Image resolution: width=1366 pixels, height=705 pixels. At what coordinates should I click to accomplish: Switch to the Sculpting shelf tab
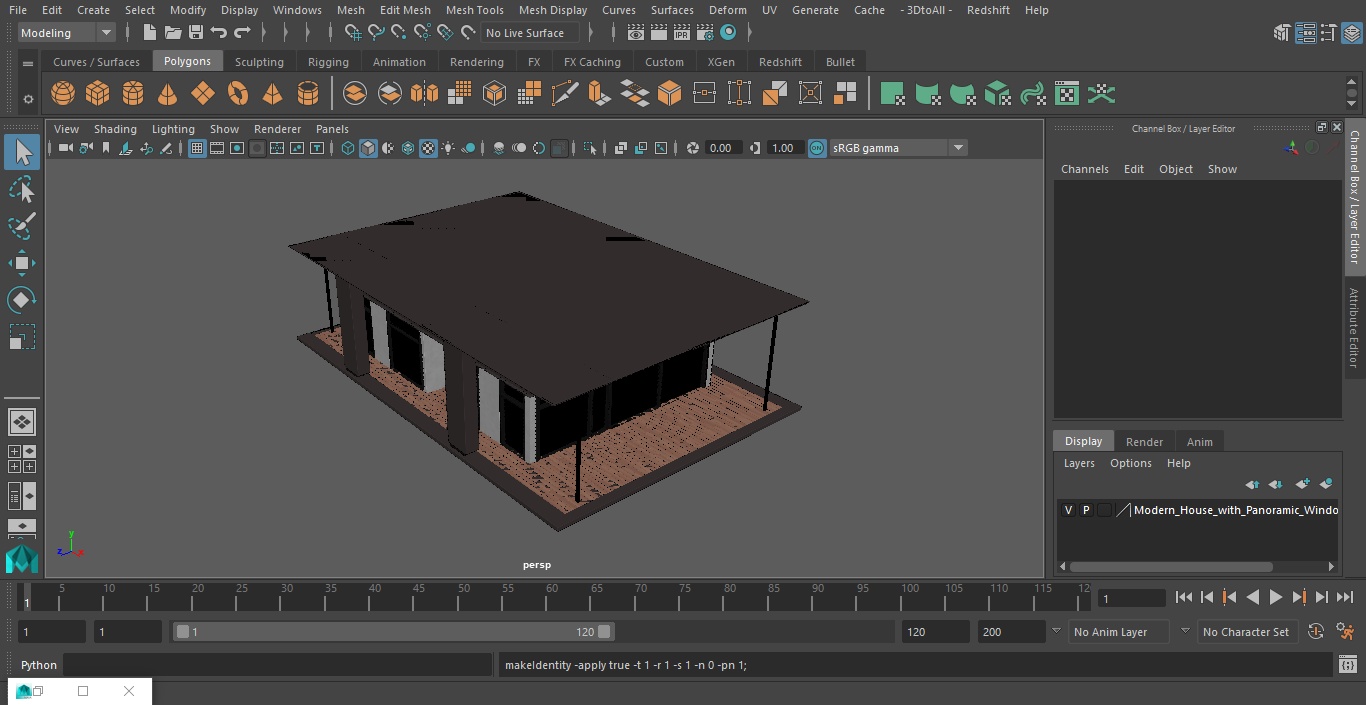point(259,62)
